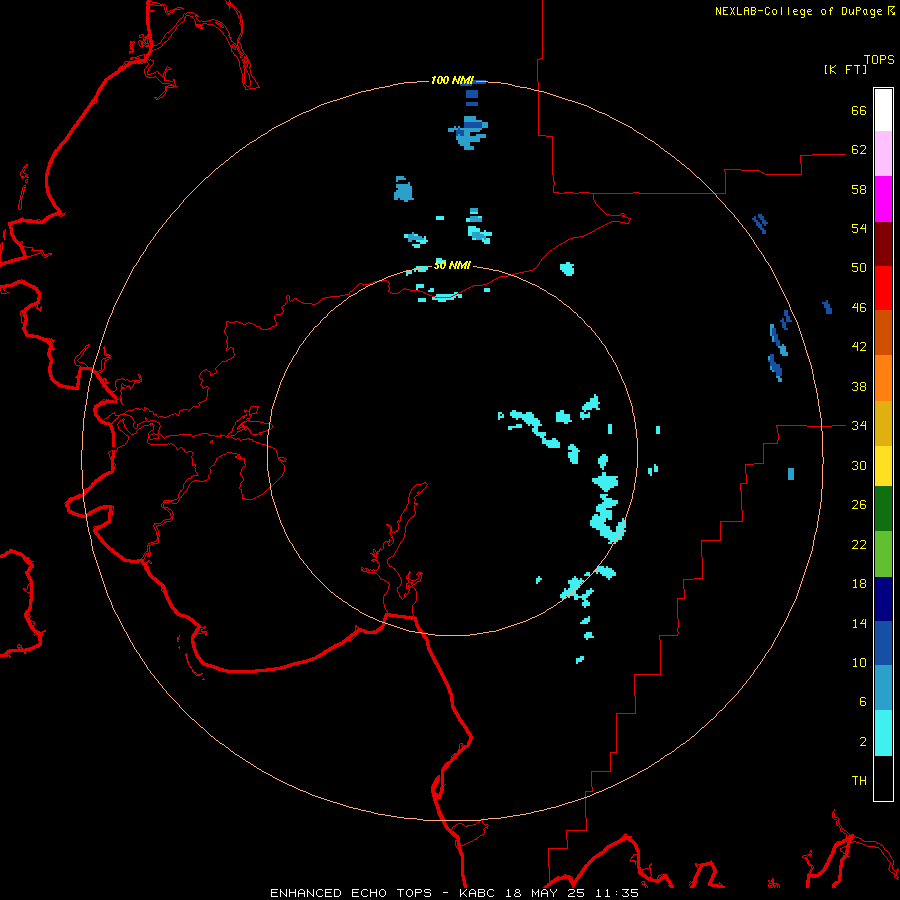Click the "54" legend value
Viewport: 900px width, 900px height.
(859, 228)
